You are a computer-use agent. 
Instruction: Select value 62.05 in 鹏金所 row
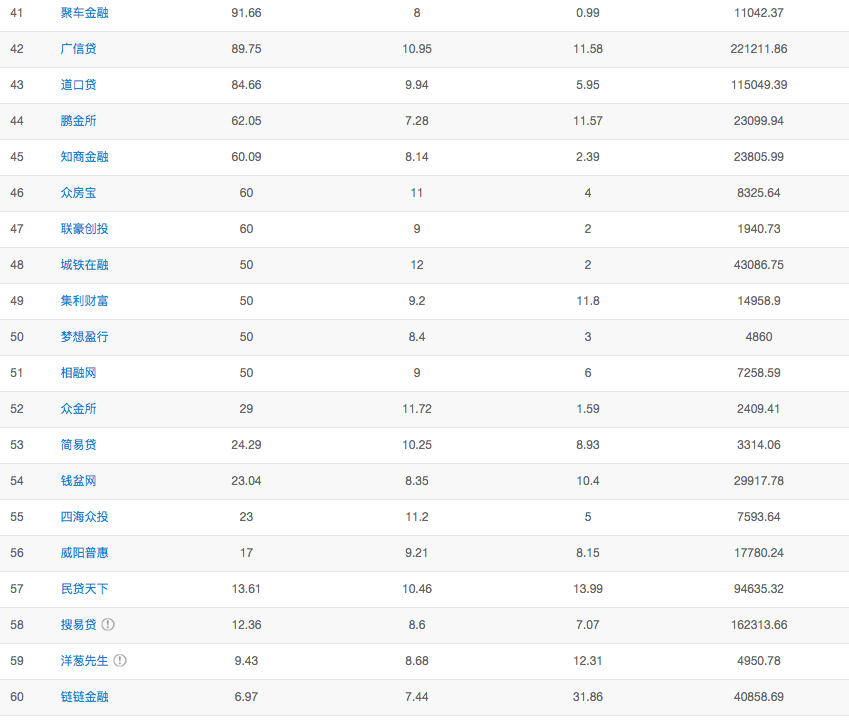246,121
